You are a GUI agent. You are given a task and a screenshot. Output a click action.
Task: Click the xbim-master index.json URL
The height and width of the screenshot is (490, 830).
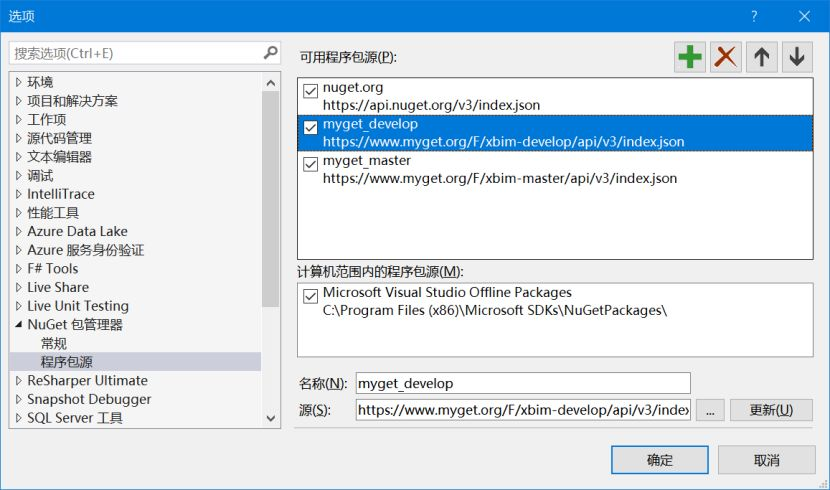pos(500,178)
